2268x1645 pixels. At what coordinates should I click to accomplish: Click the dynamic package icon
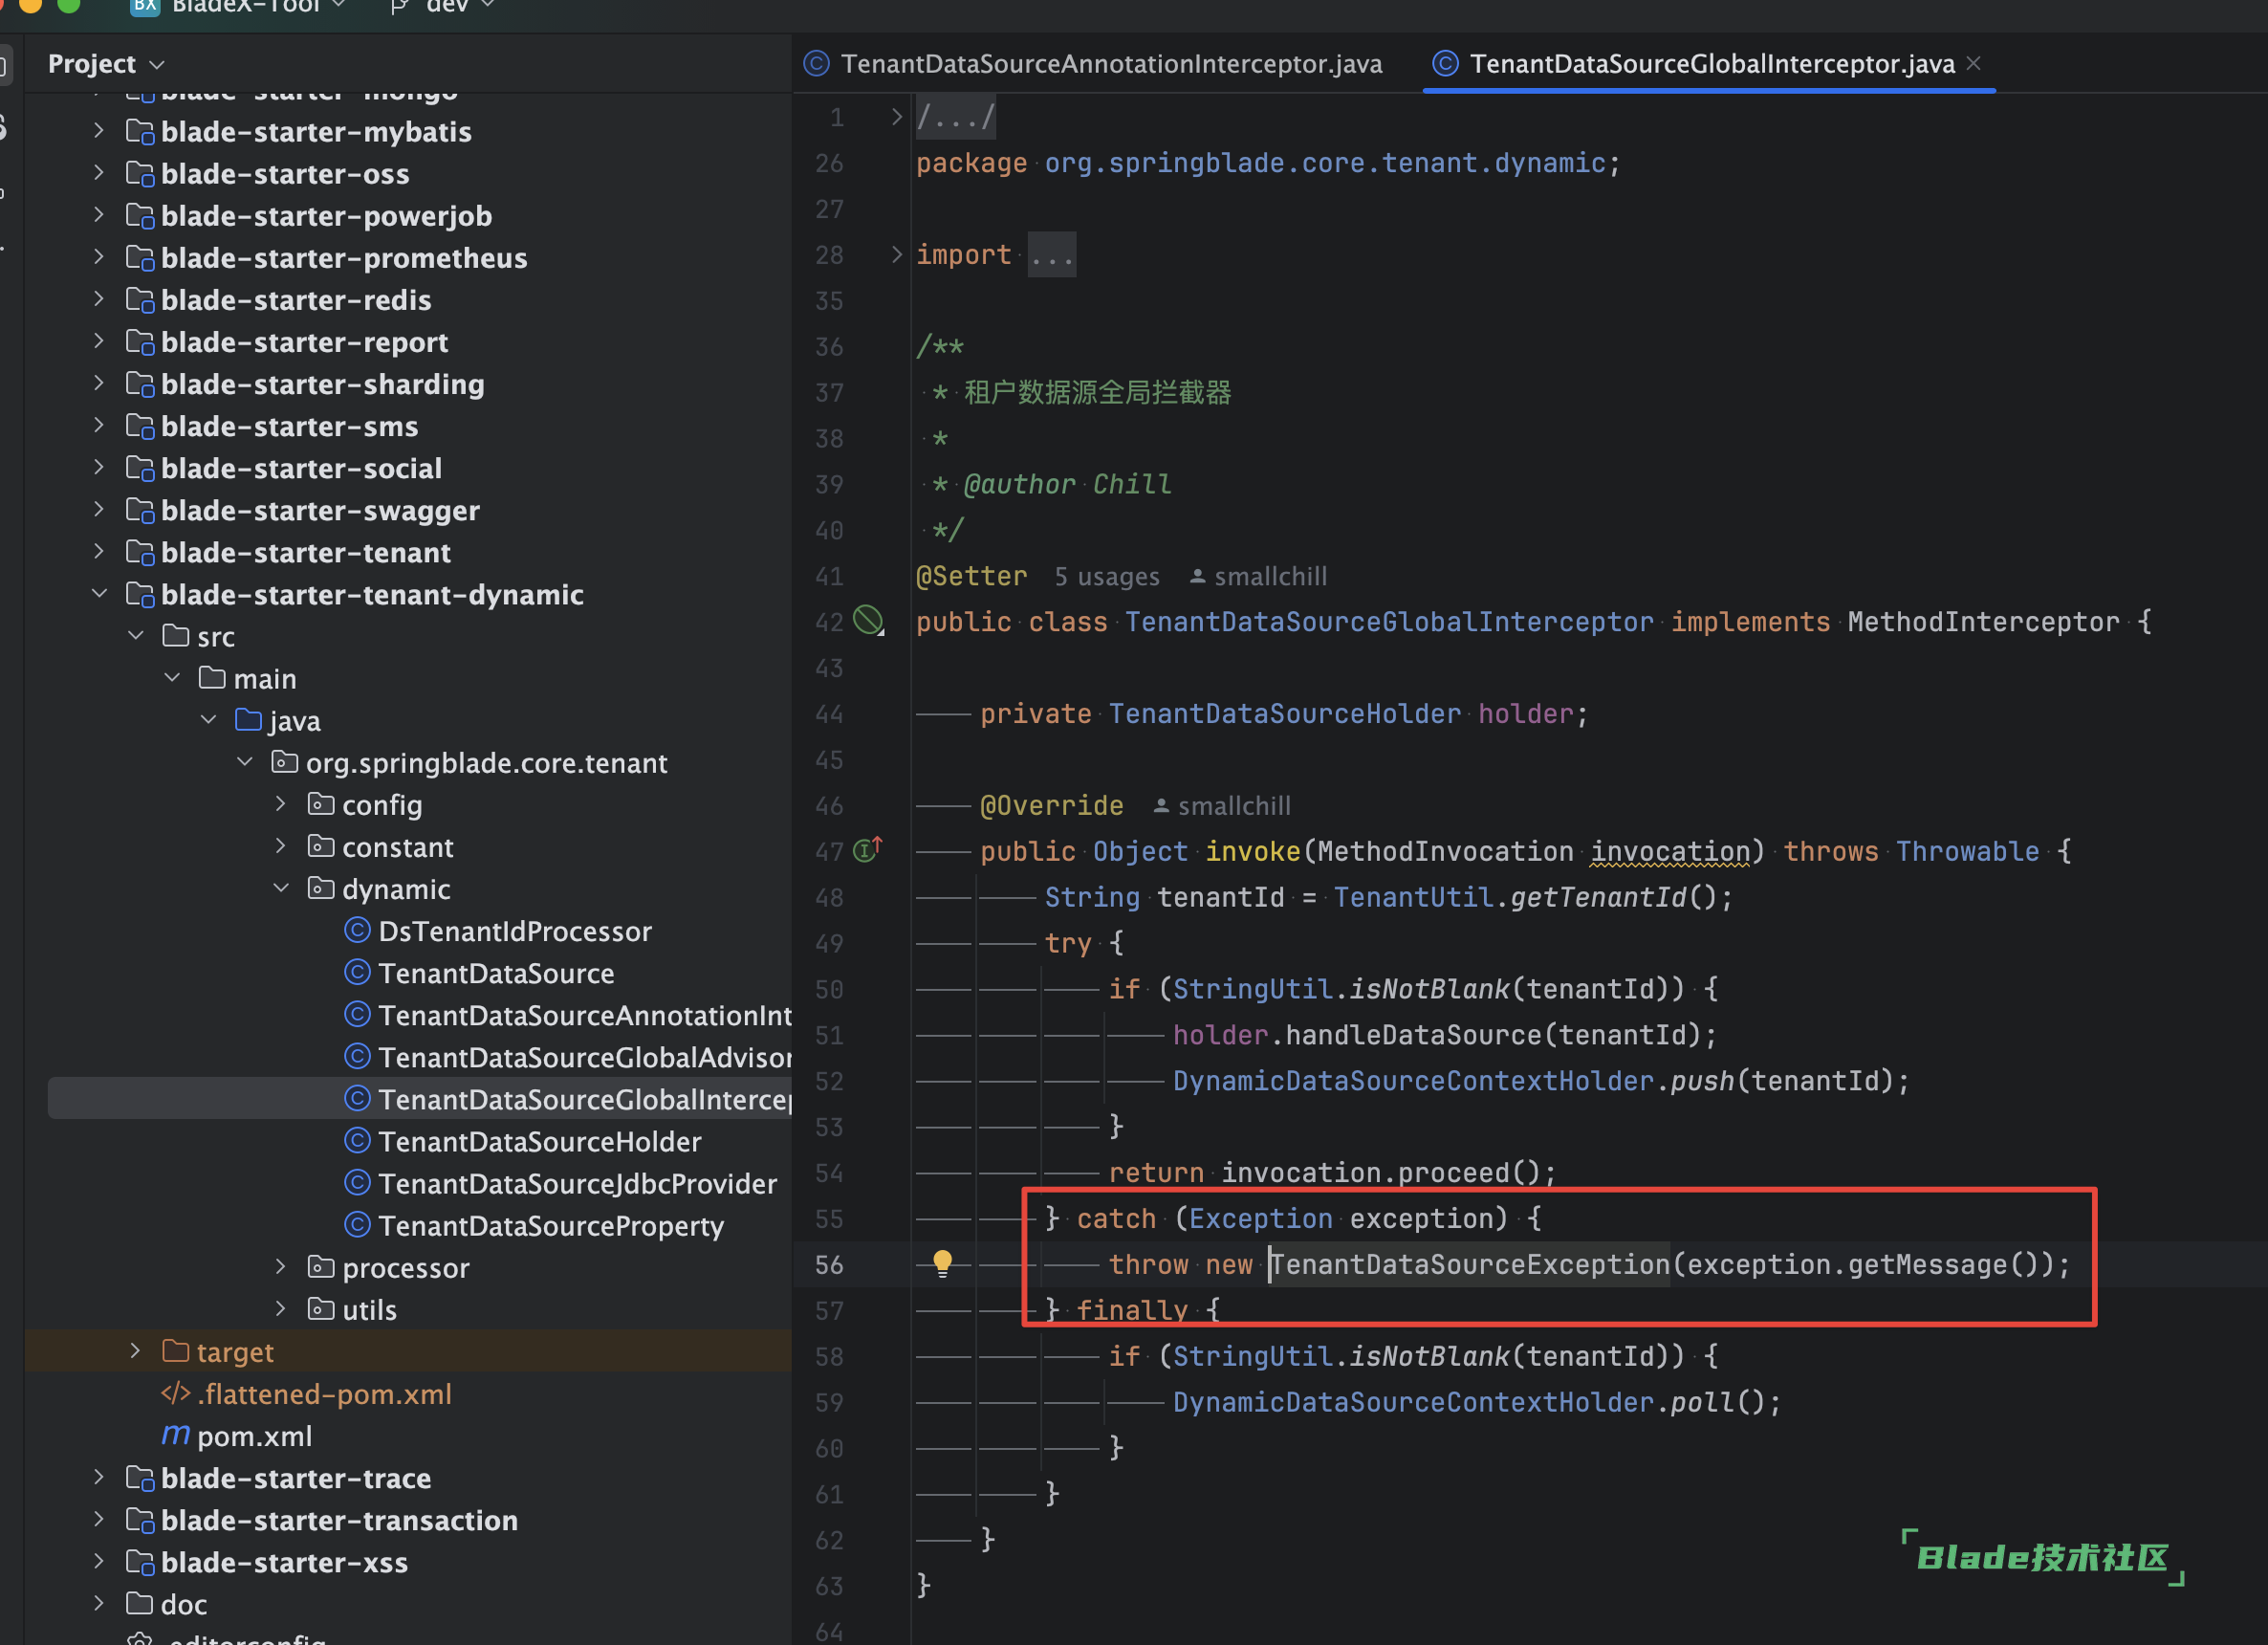click(321, 888)
